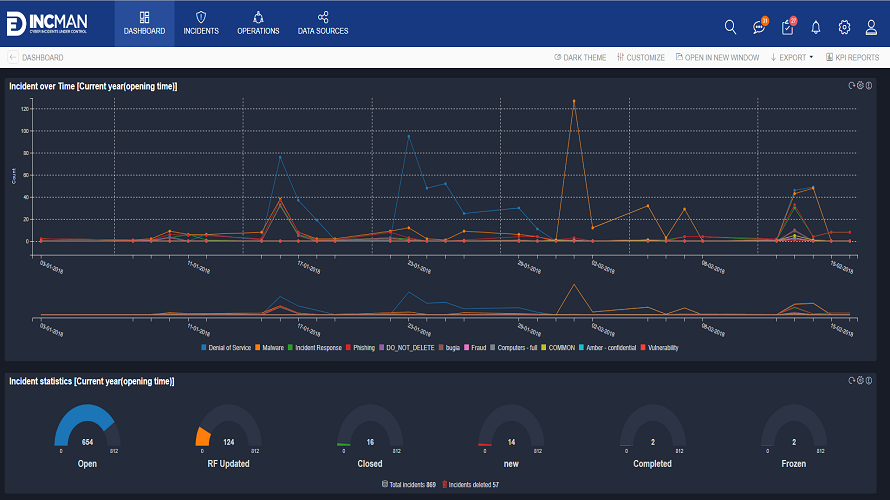Image resolution: width=890 pixels, height=500 pixels.
Task: Refresh the Incident over Time widget
Action: [851, 86]
